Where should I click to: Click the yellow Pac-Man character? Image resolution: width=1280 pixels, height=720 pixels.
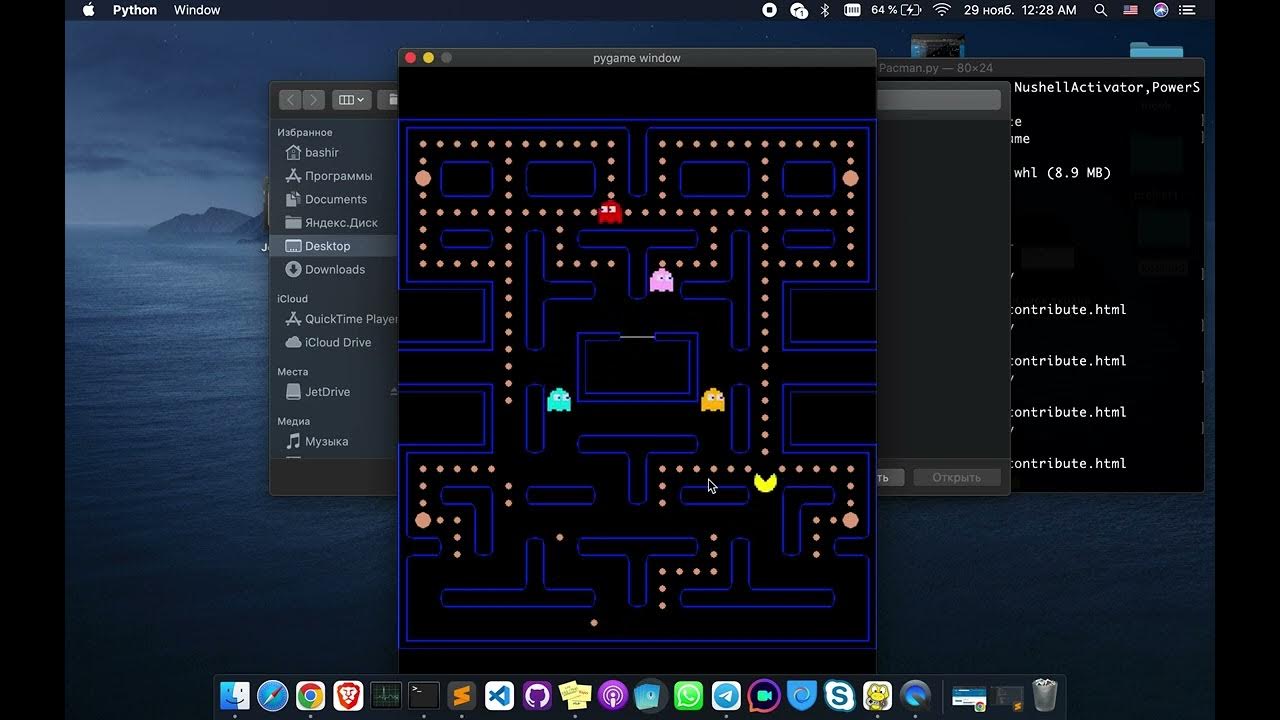(x=765, y=483)
